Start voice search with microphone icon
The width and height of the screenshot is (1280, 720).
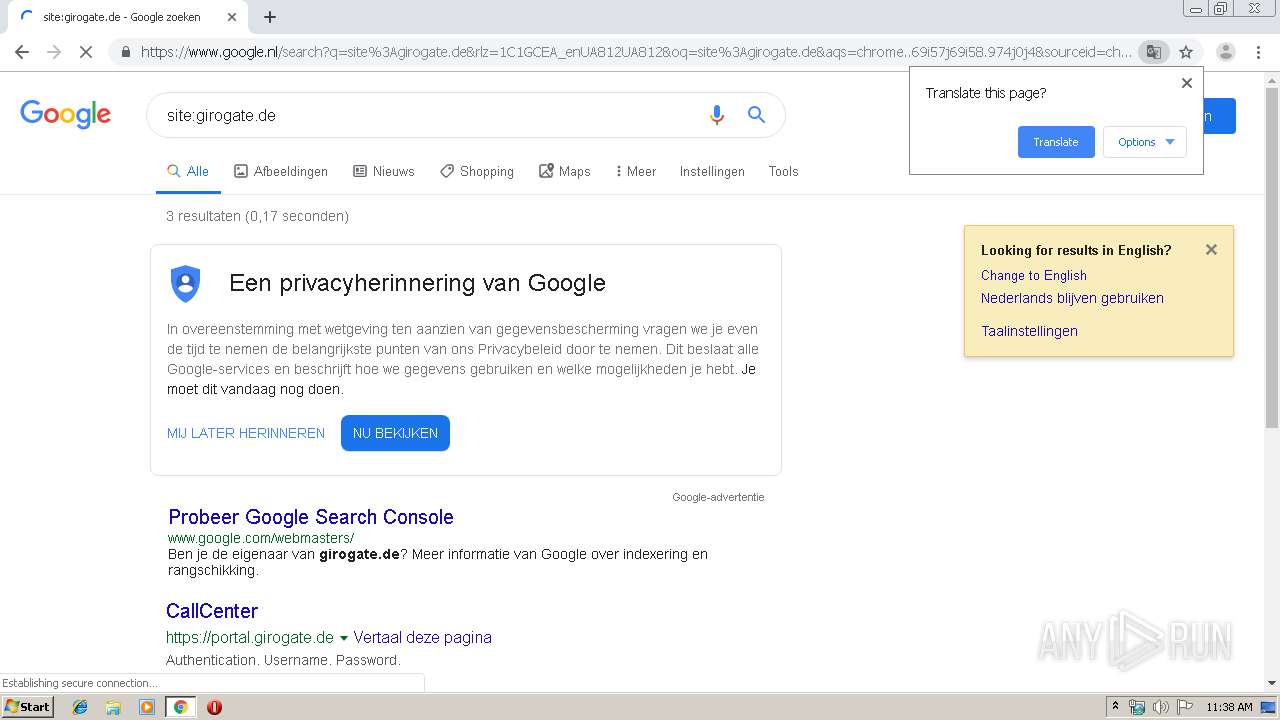(x=716, y=115)
